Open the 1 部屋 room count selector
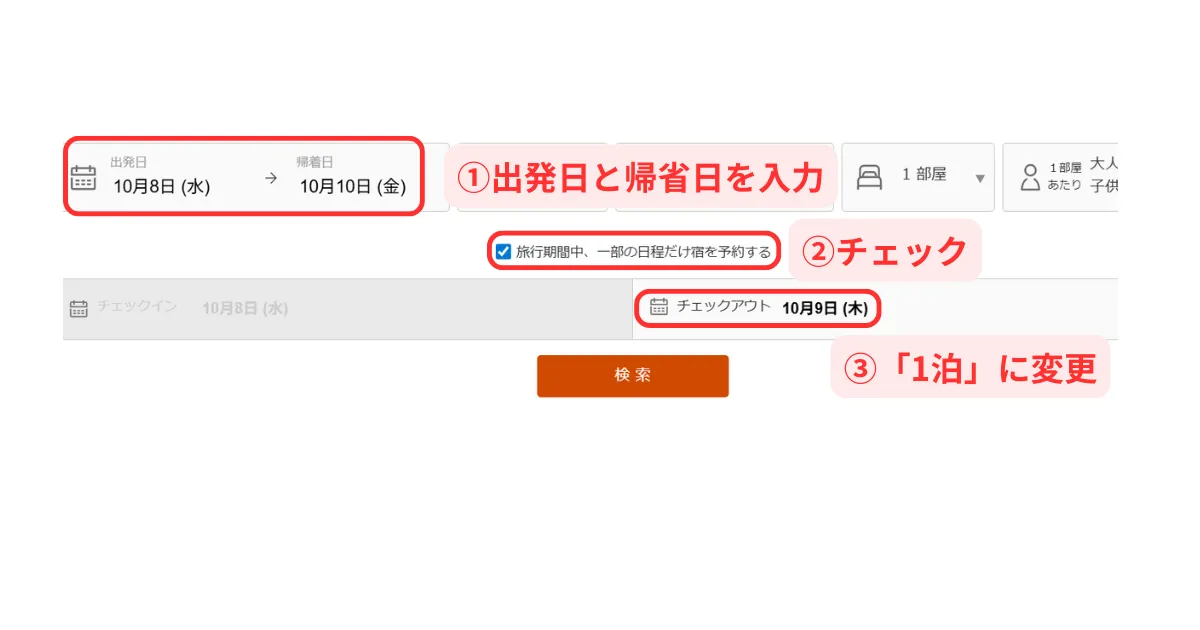 click(918, 177)
